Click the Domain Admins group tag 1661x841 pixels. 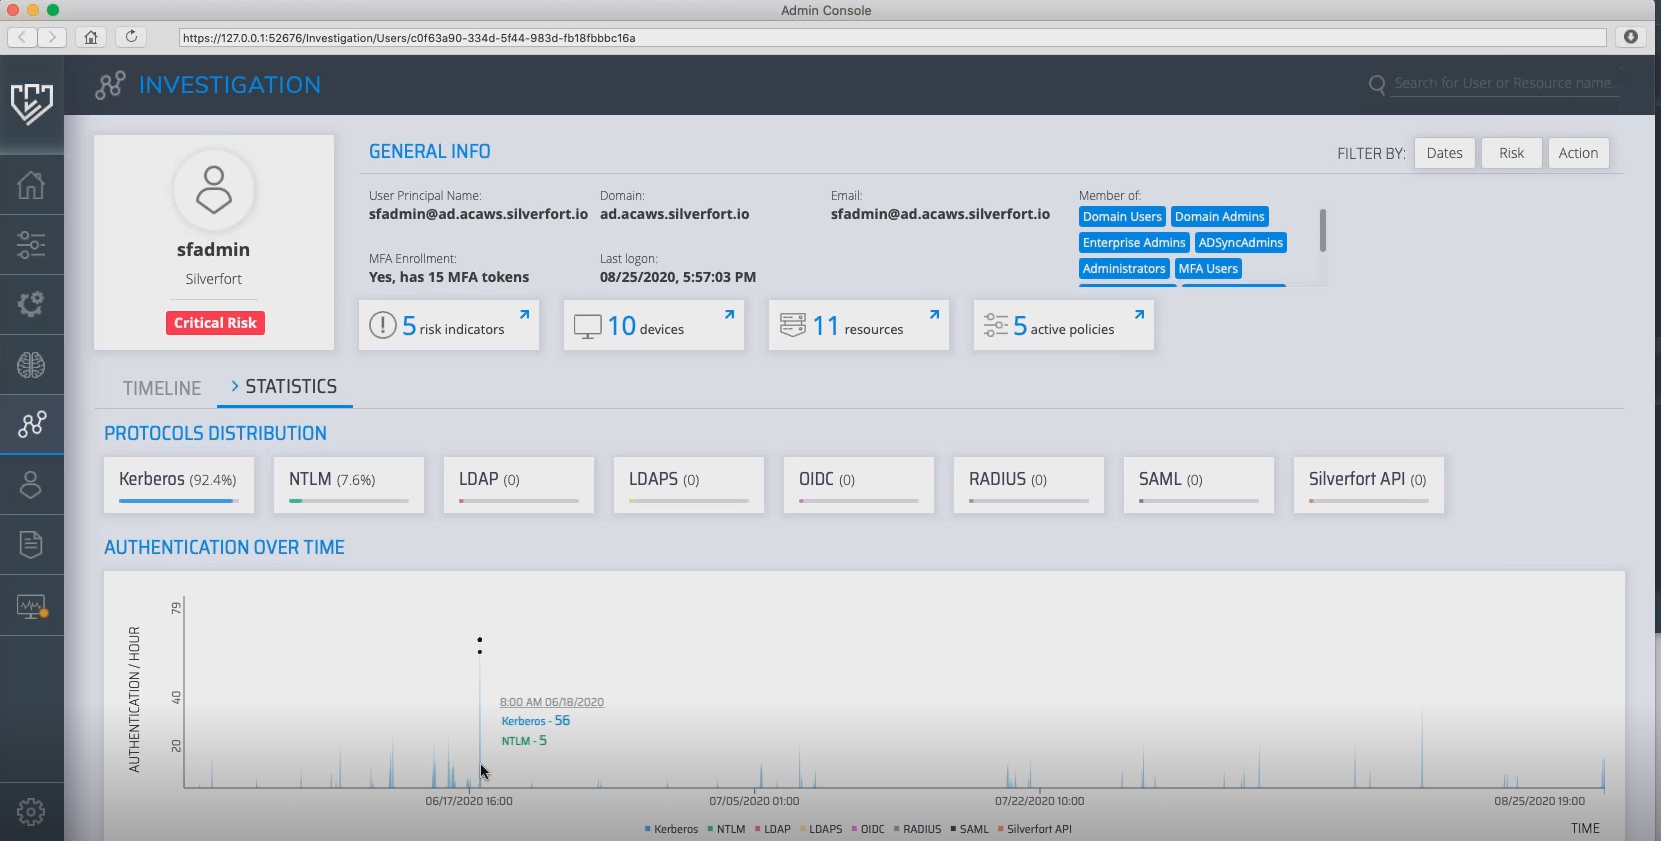coord(1220,217)
